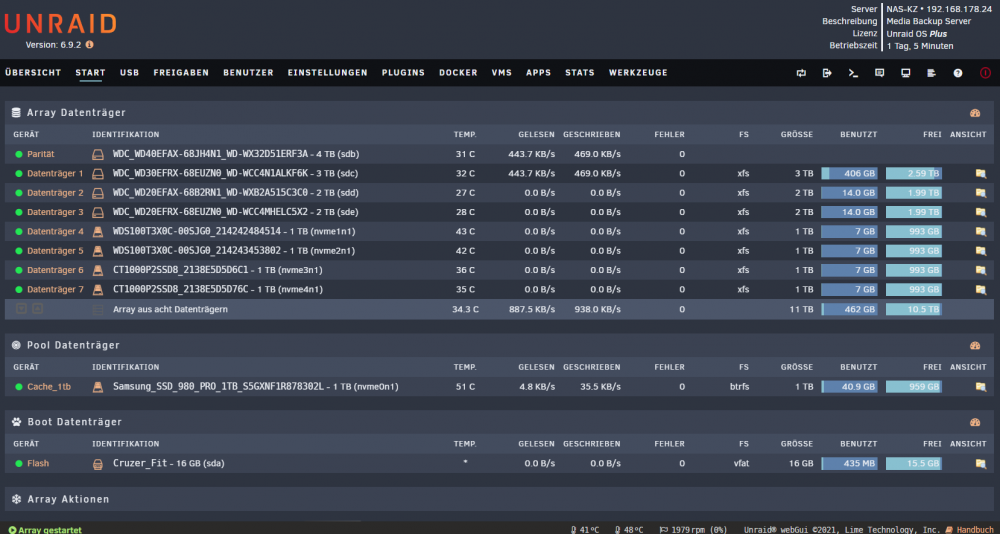Click the gauge icon in Array Datenträger header
Screen dimensions: 1000x534
click(x=974, y=113)
